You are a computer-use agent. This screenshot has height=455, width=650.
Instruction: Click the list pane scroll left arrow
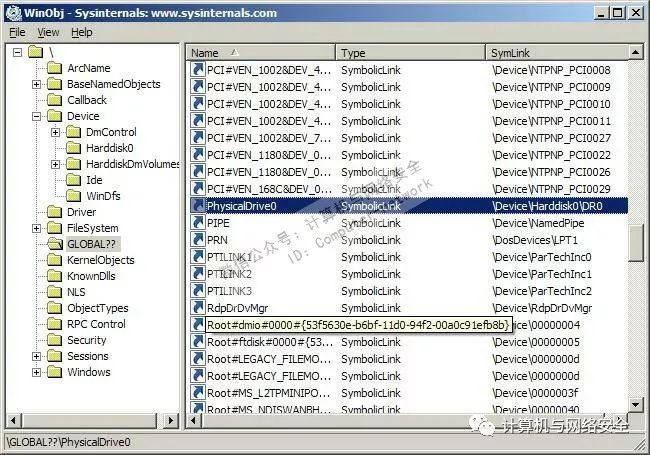194,421
